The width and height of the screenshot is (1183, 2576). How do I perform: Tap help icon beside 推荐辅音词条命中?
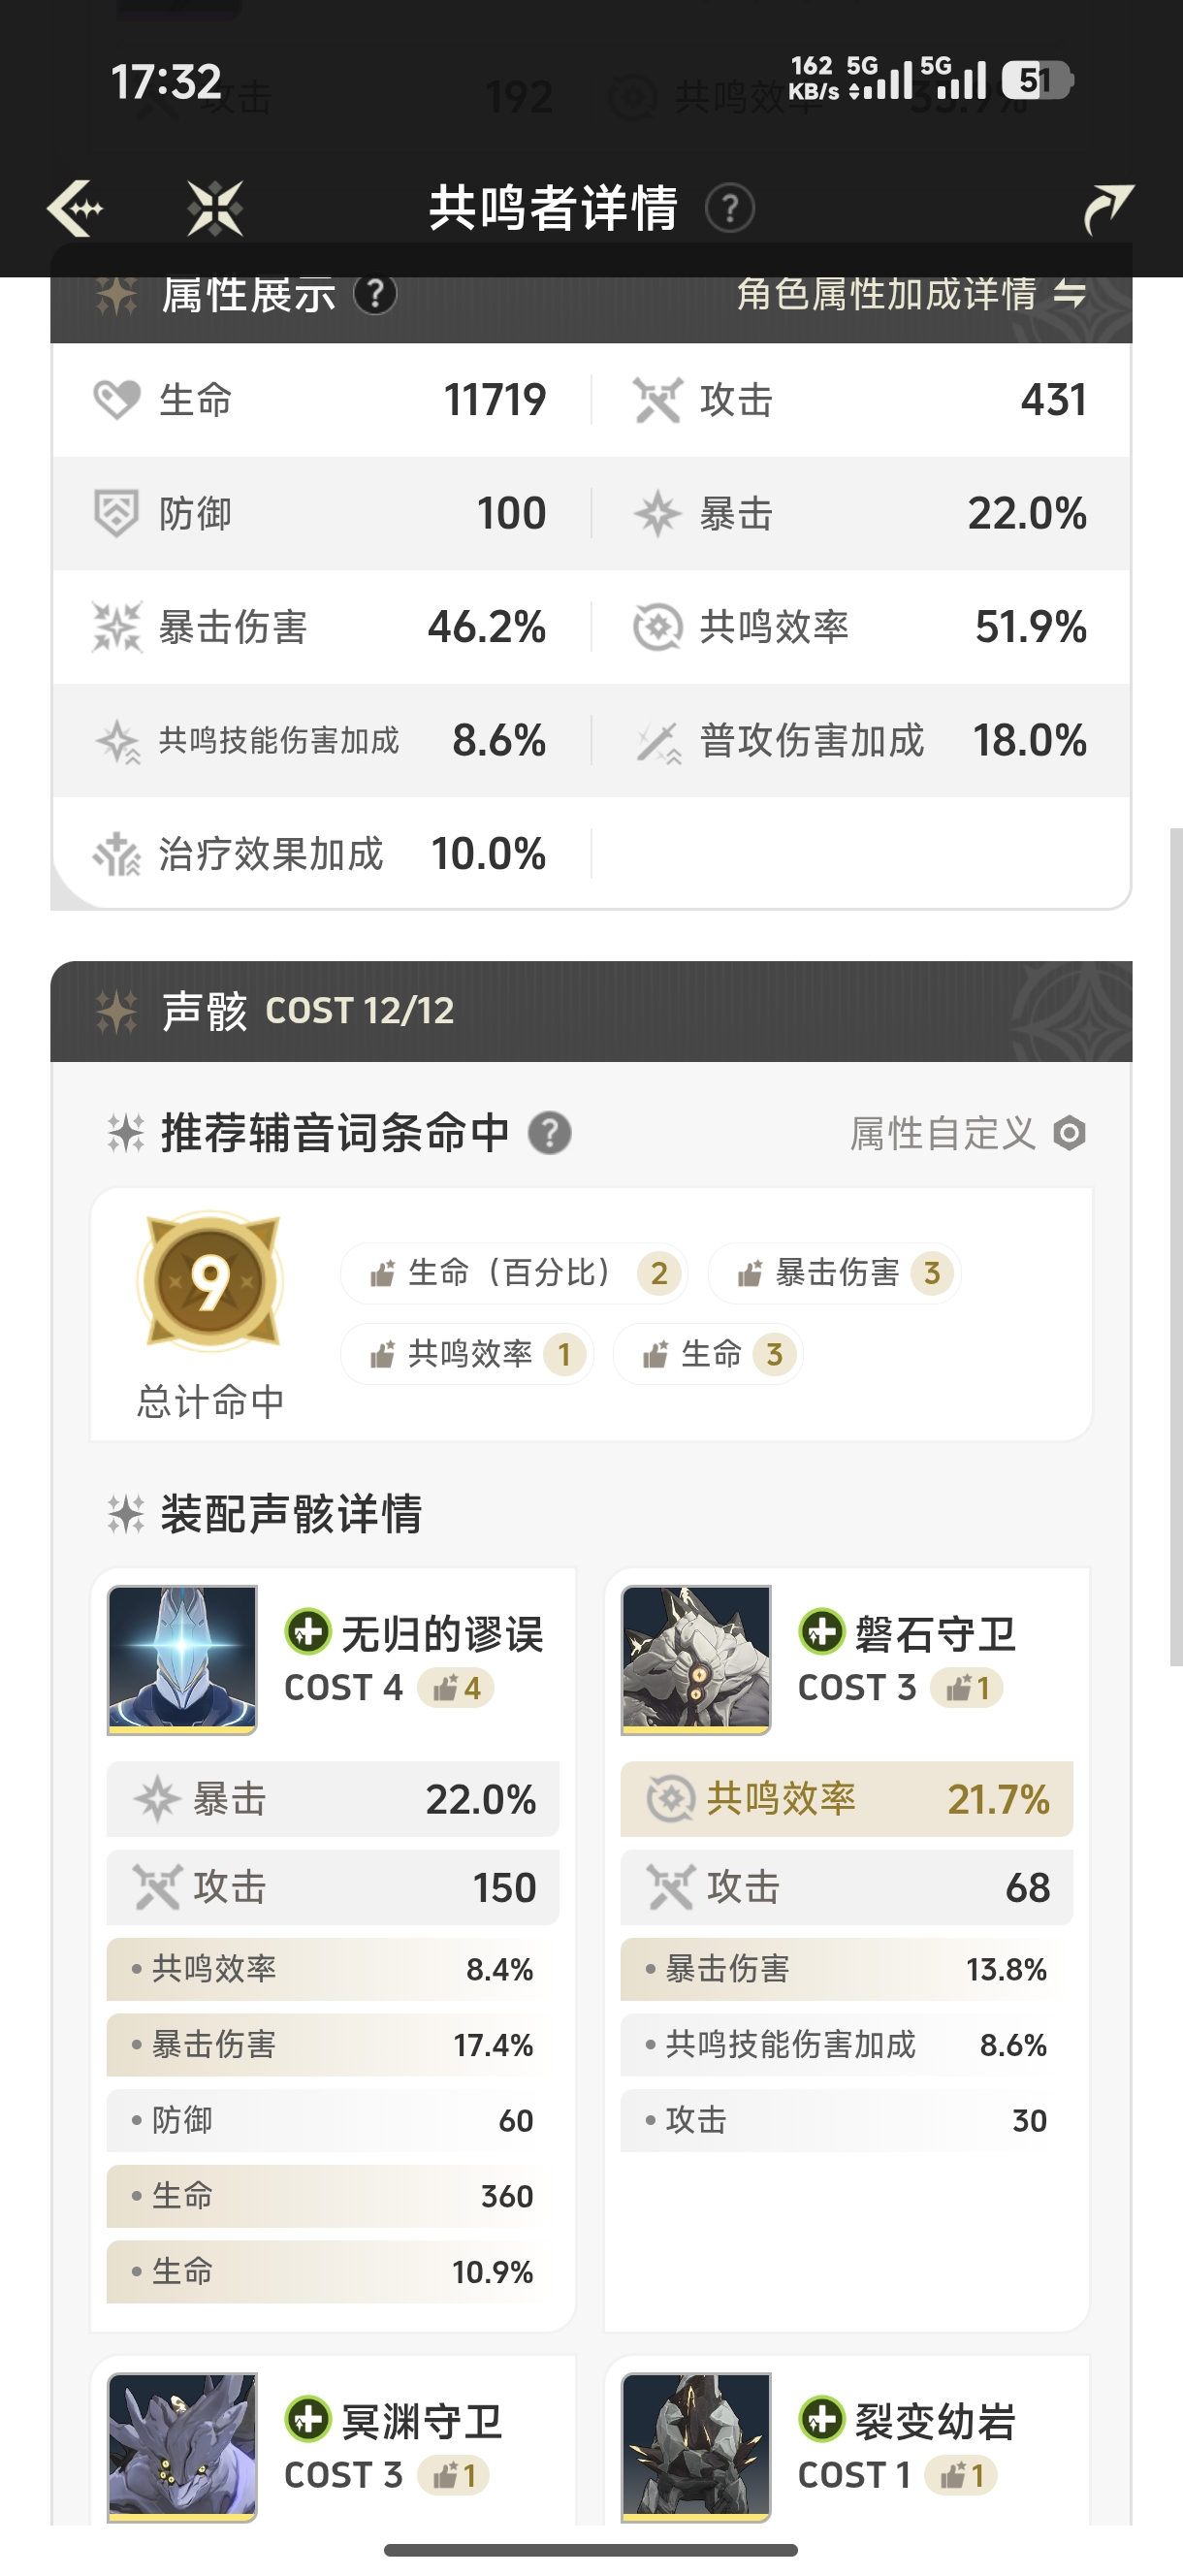coord(549,1133)
